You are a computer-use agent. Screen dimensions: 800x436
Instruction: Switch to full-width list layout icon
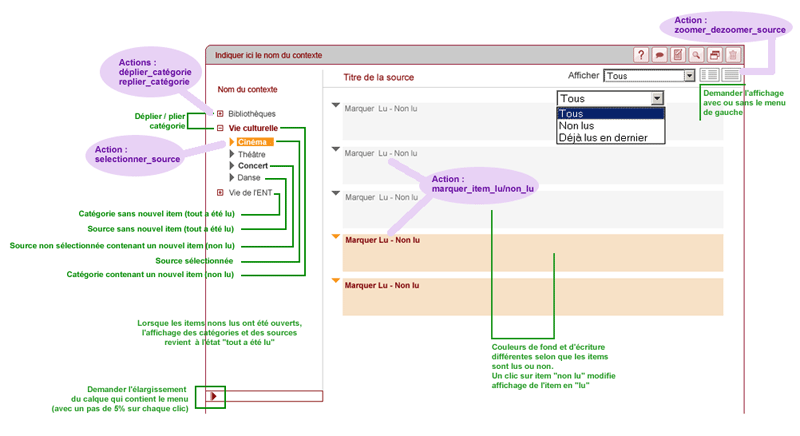732,75
